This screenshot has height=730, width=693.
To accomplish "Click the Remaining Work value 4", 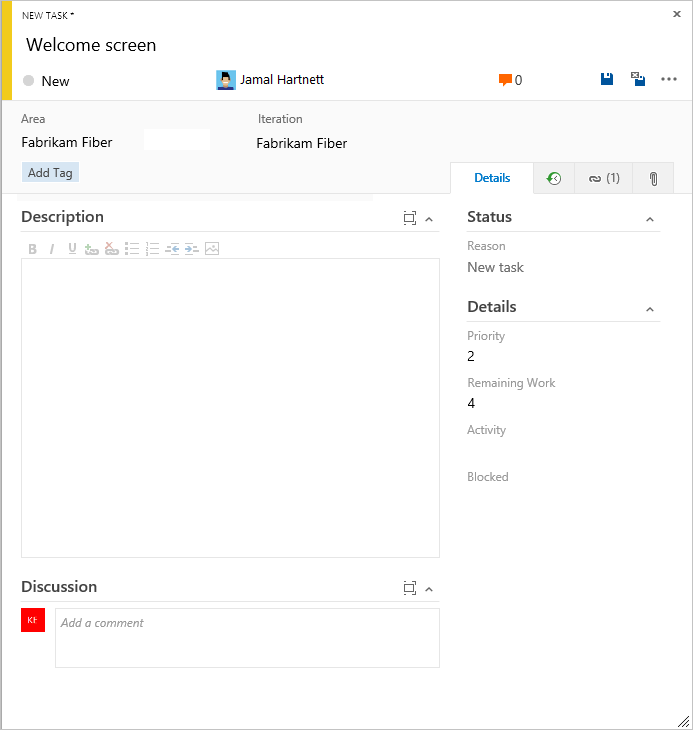I will coord(471,403).
